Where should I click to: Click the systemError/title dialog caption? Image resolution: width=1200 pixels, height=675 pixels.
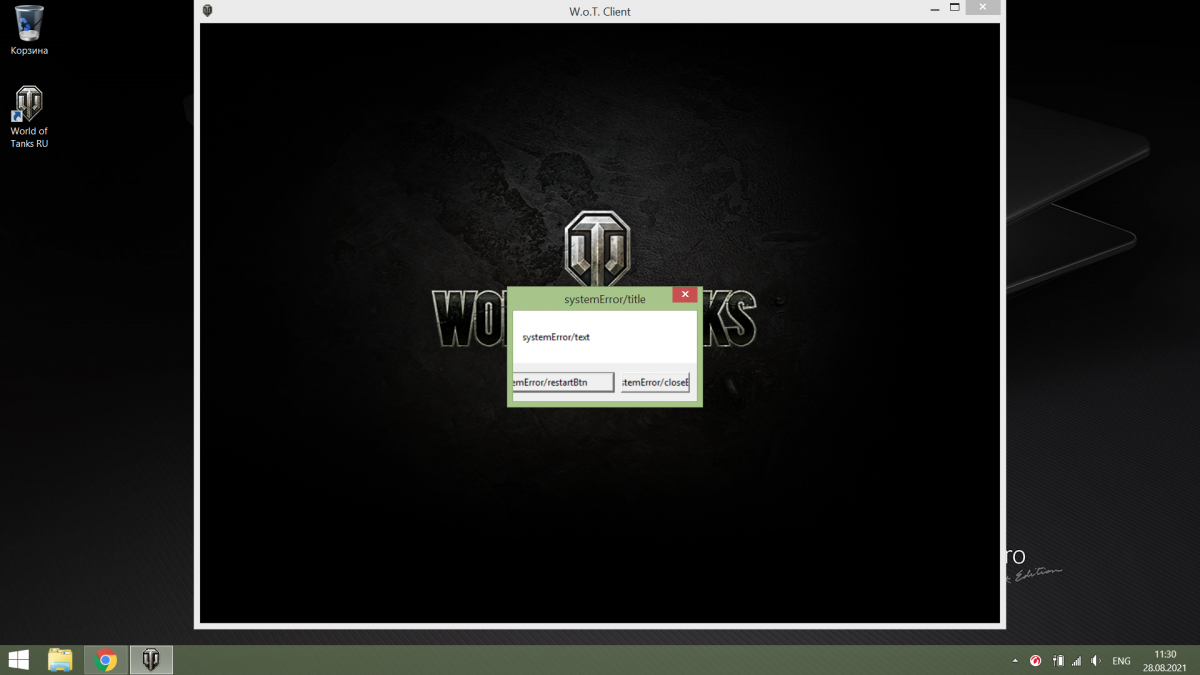tap(605, 299)
